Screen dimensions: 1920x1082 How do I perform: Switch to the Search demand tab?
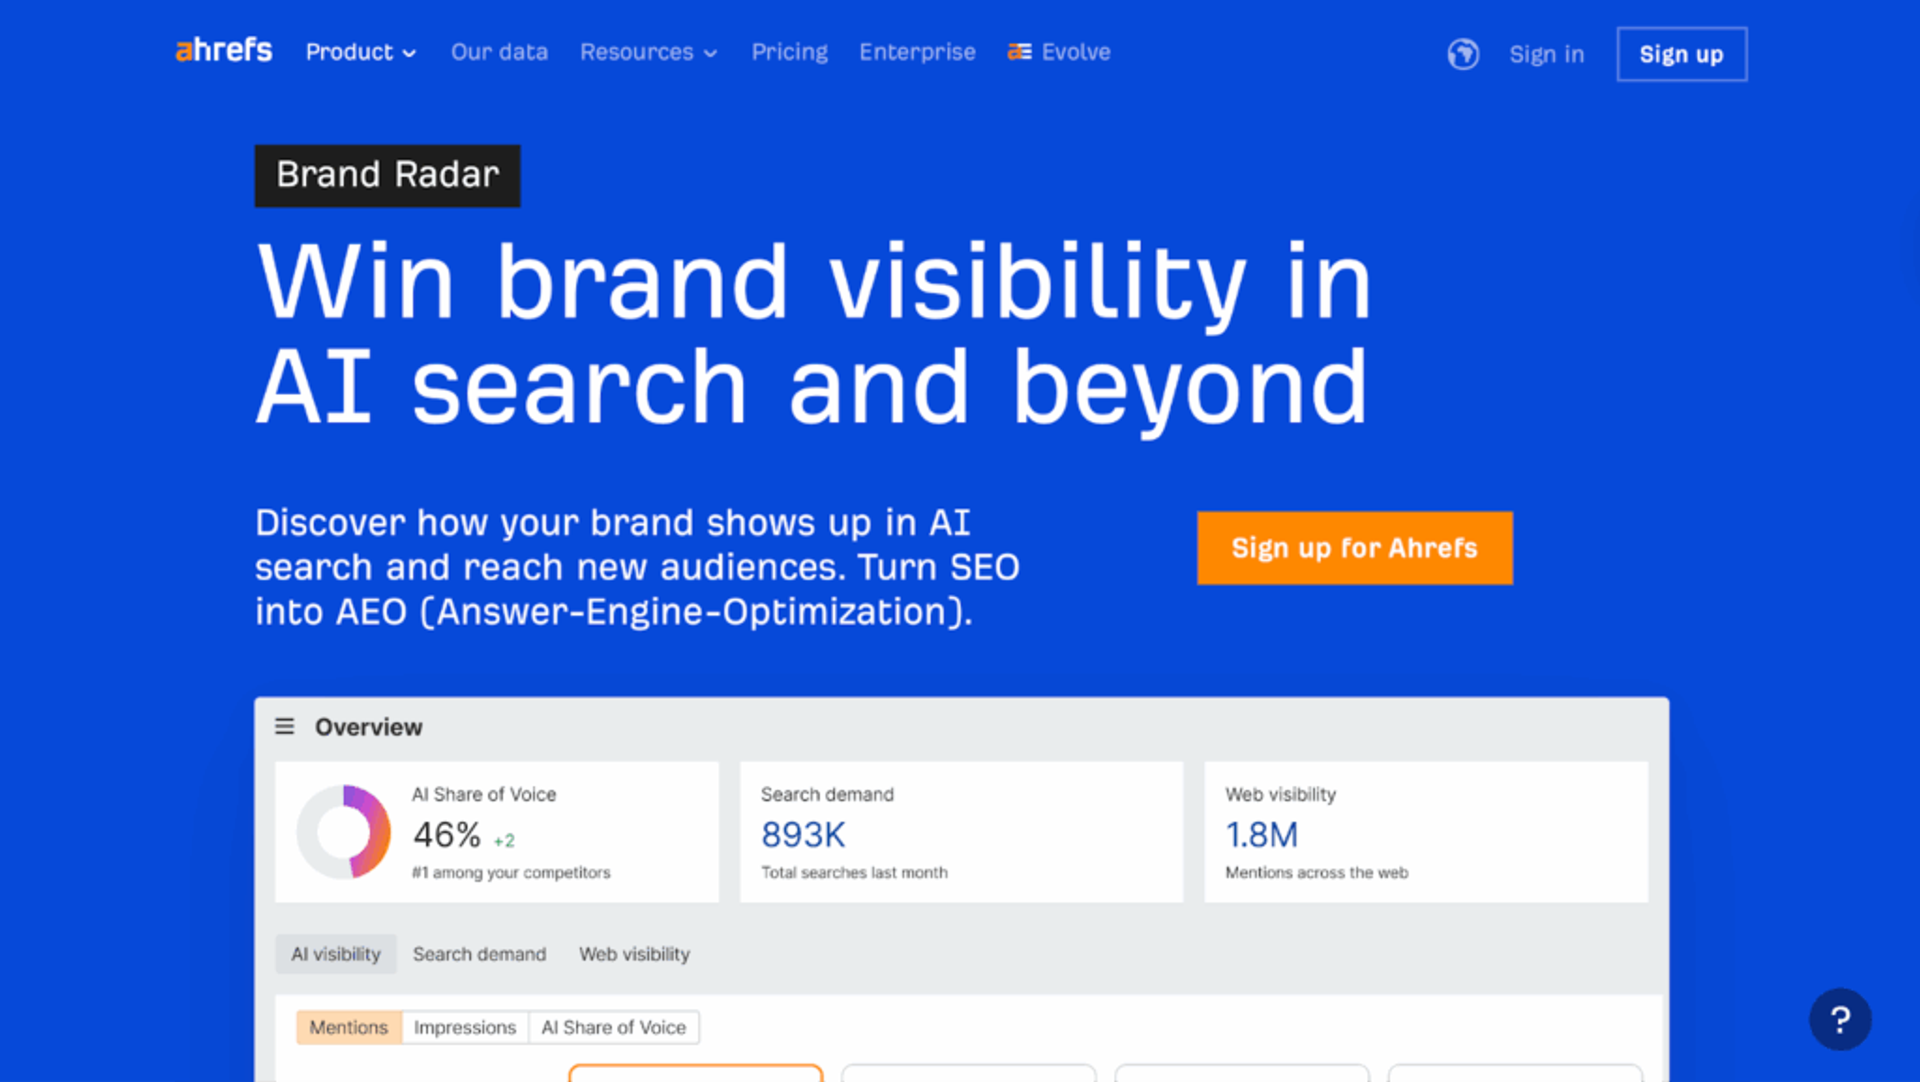[480, 954]
